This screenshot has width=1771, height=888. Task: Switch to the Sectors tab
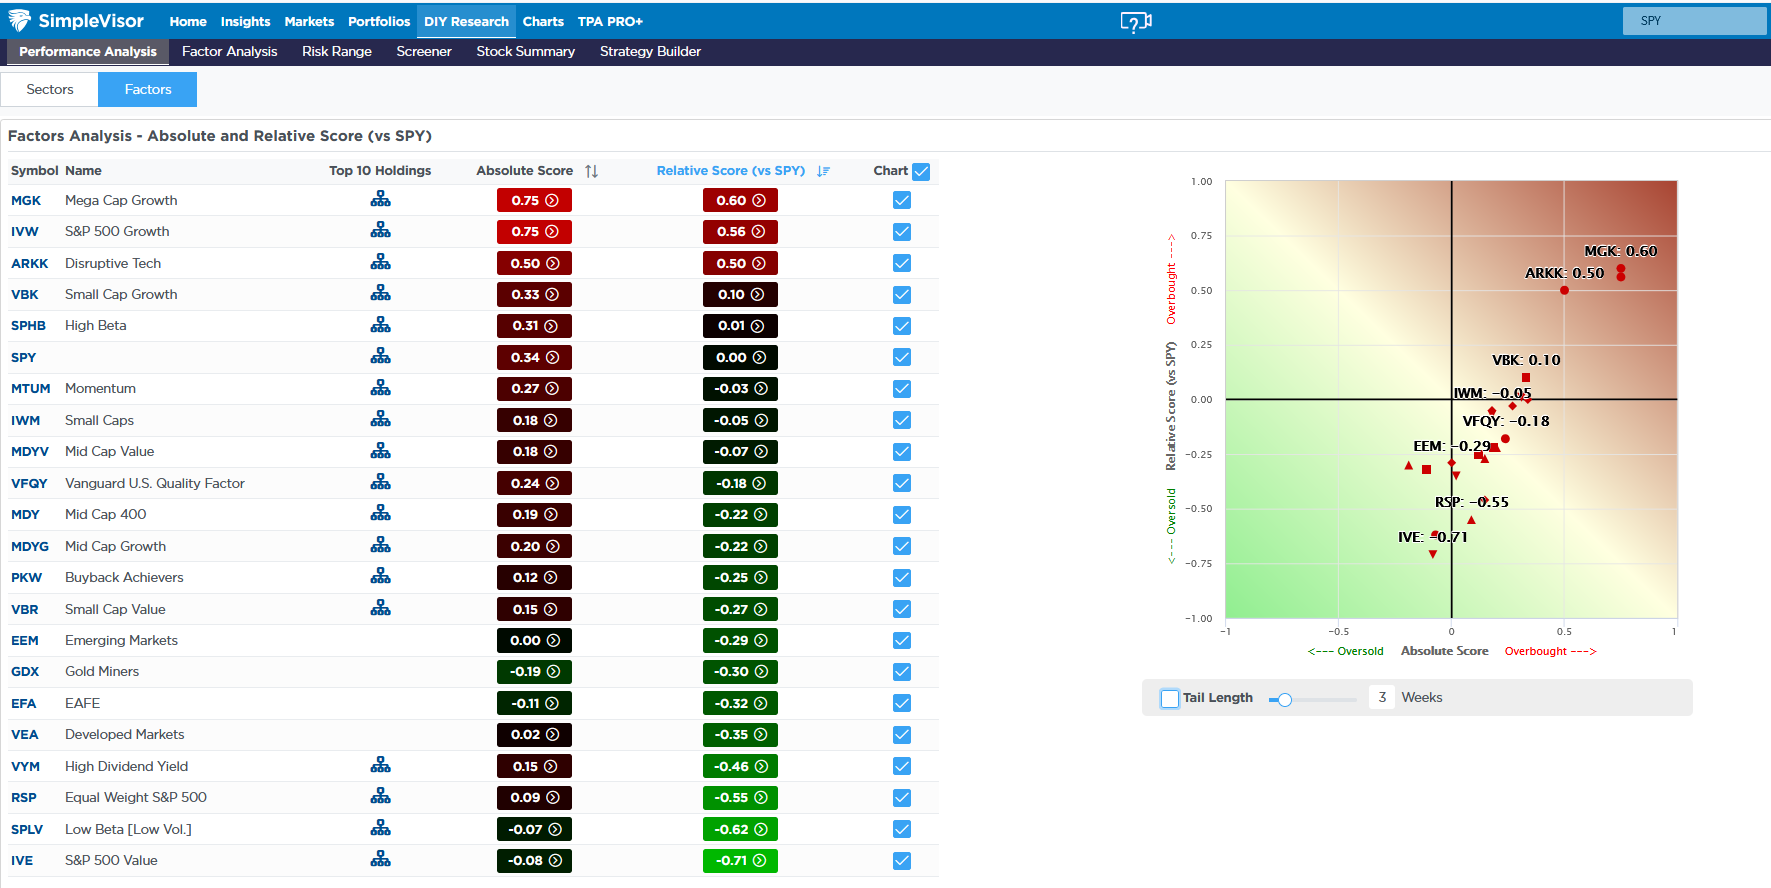[50, 89]
